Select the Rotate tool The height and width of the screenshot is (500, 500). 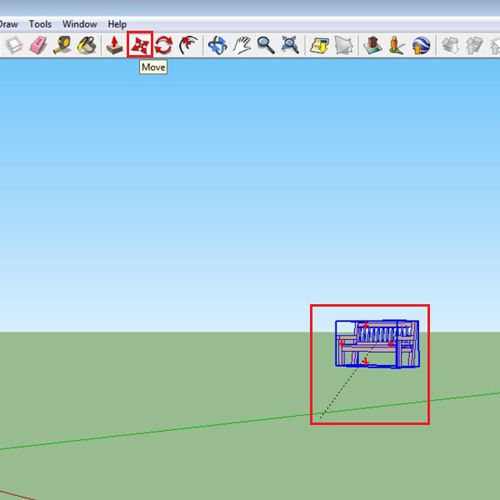(x=164, y=45)
